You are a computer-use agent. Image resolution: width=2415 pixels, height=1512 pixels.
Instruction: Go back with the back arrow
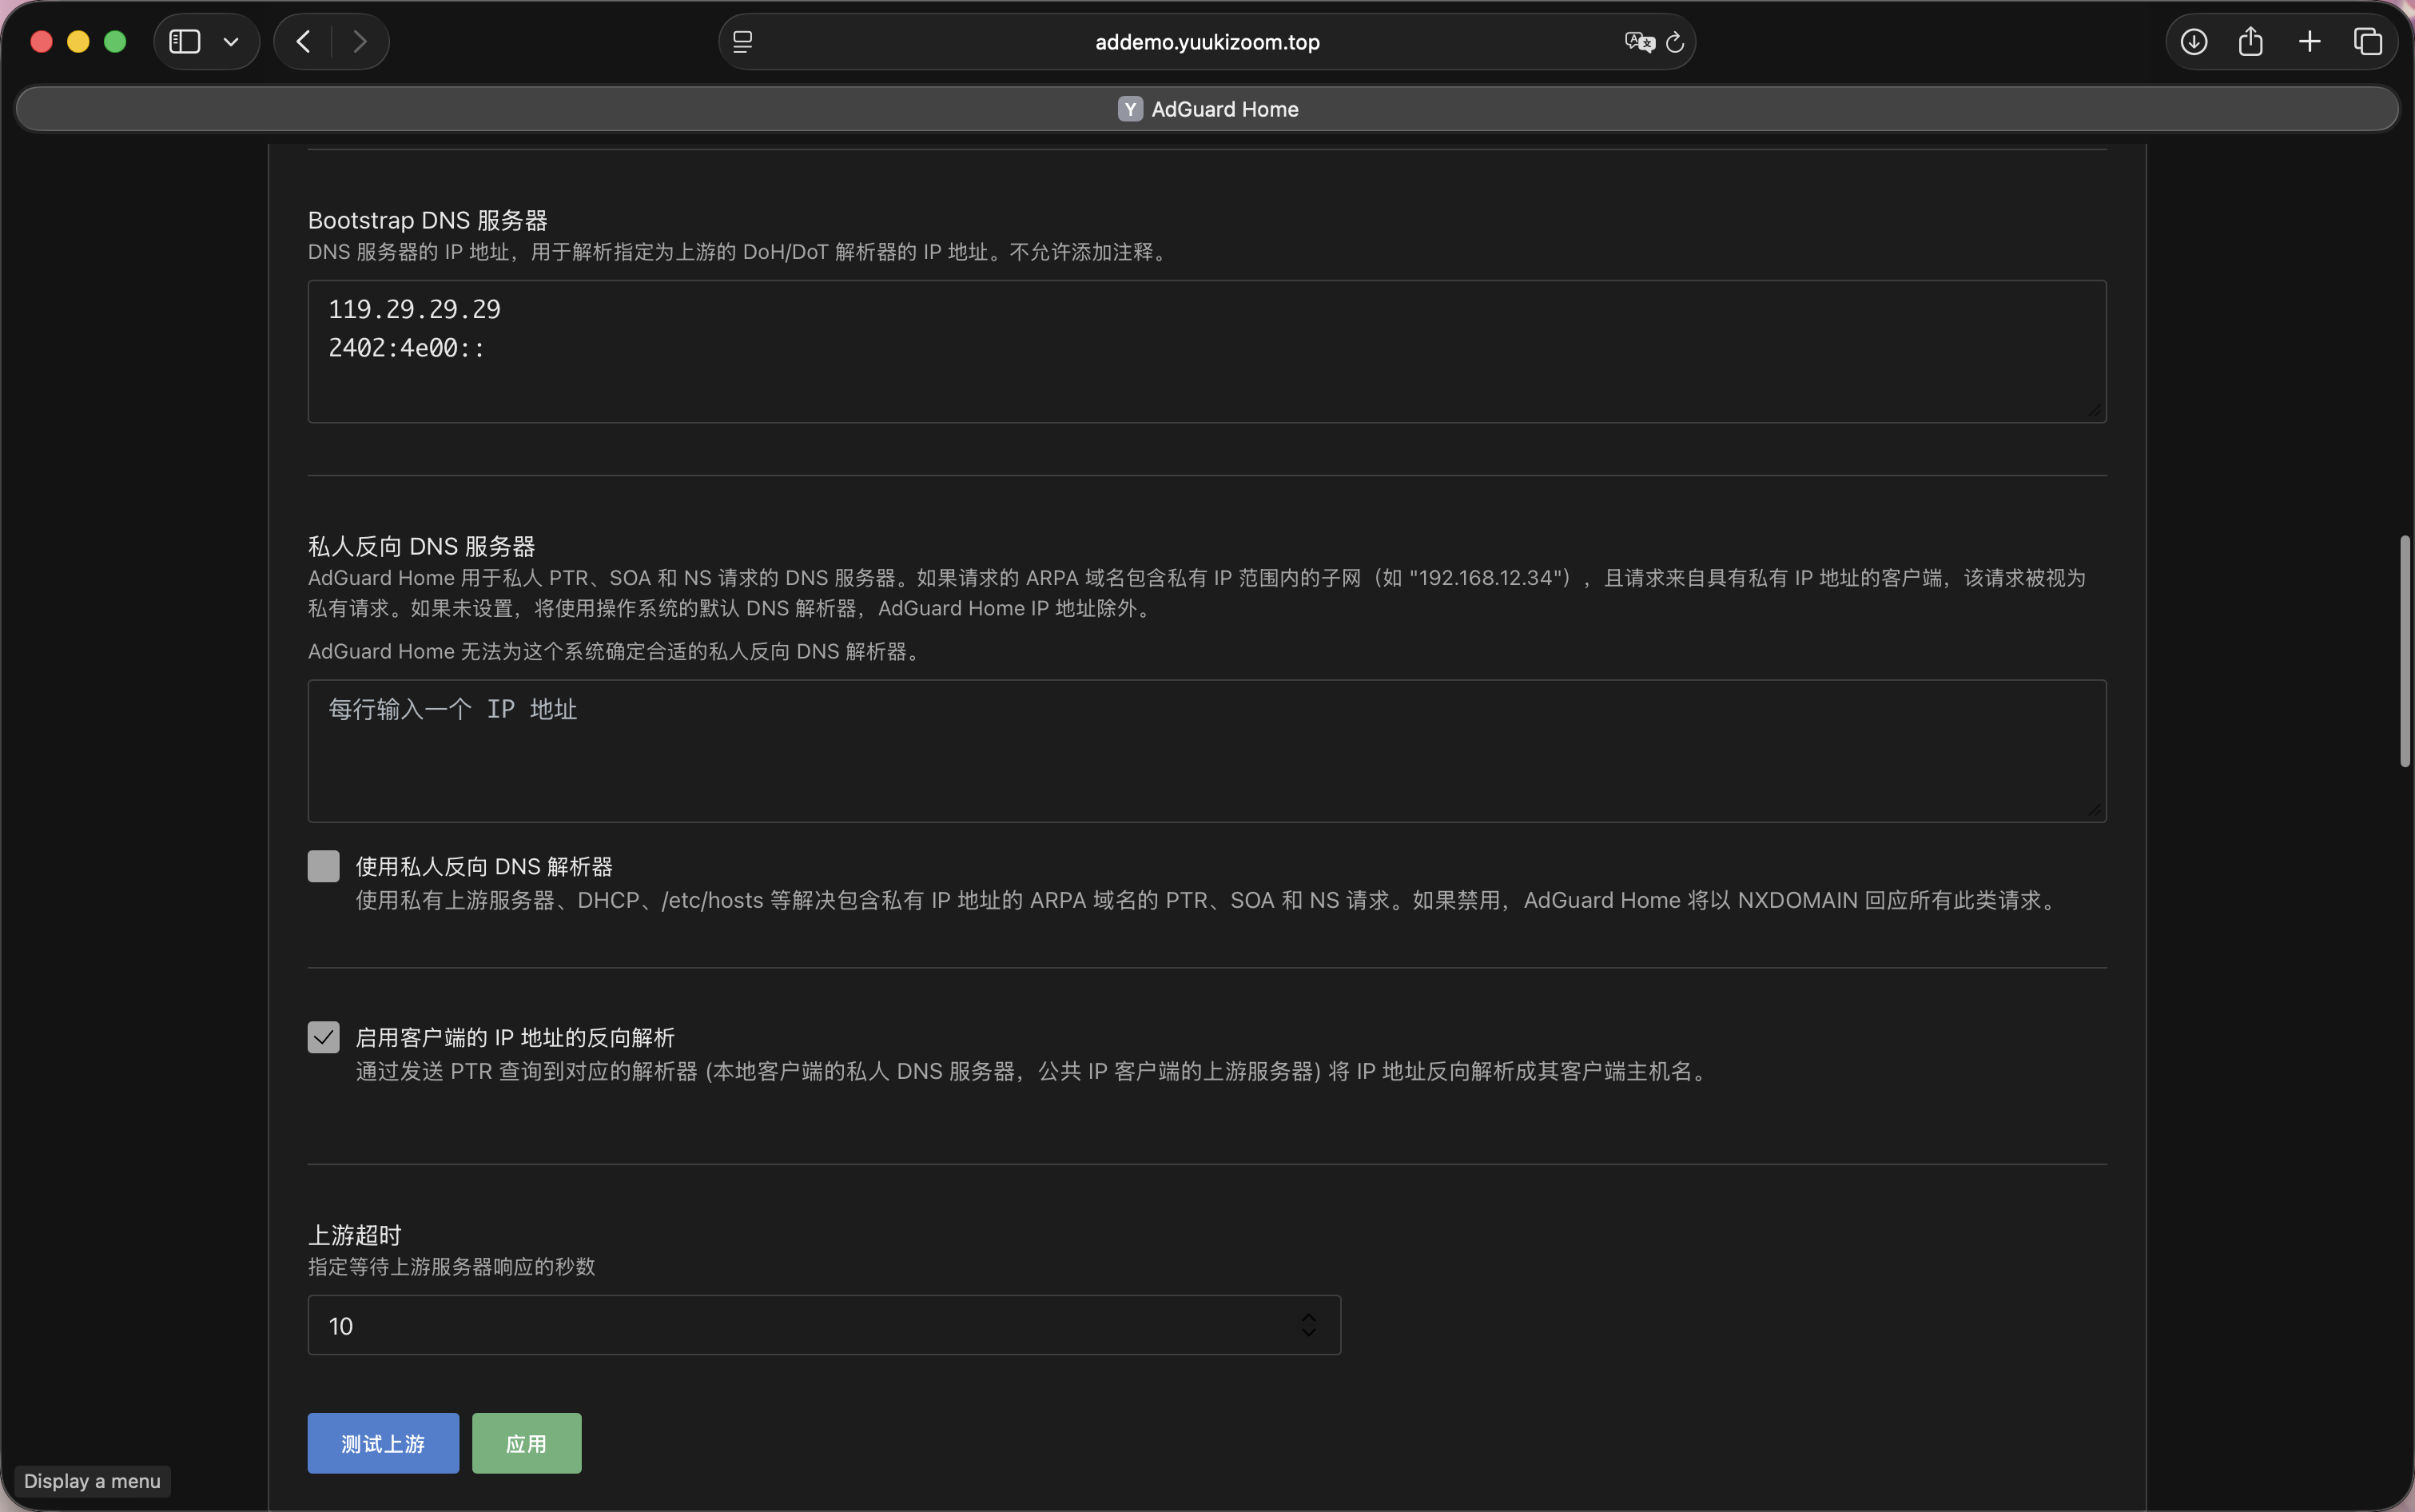303,42
